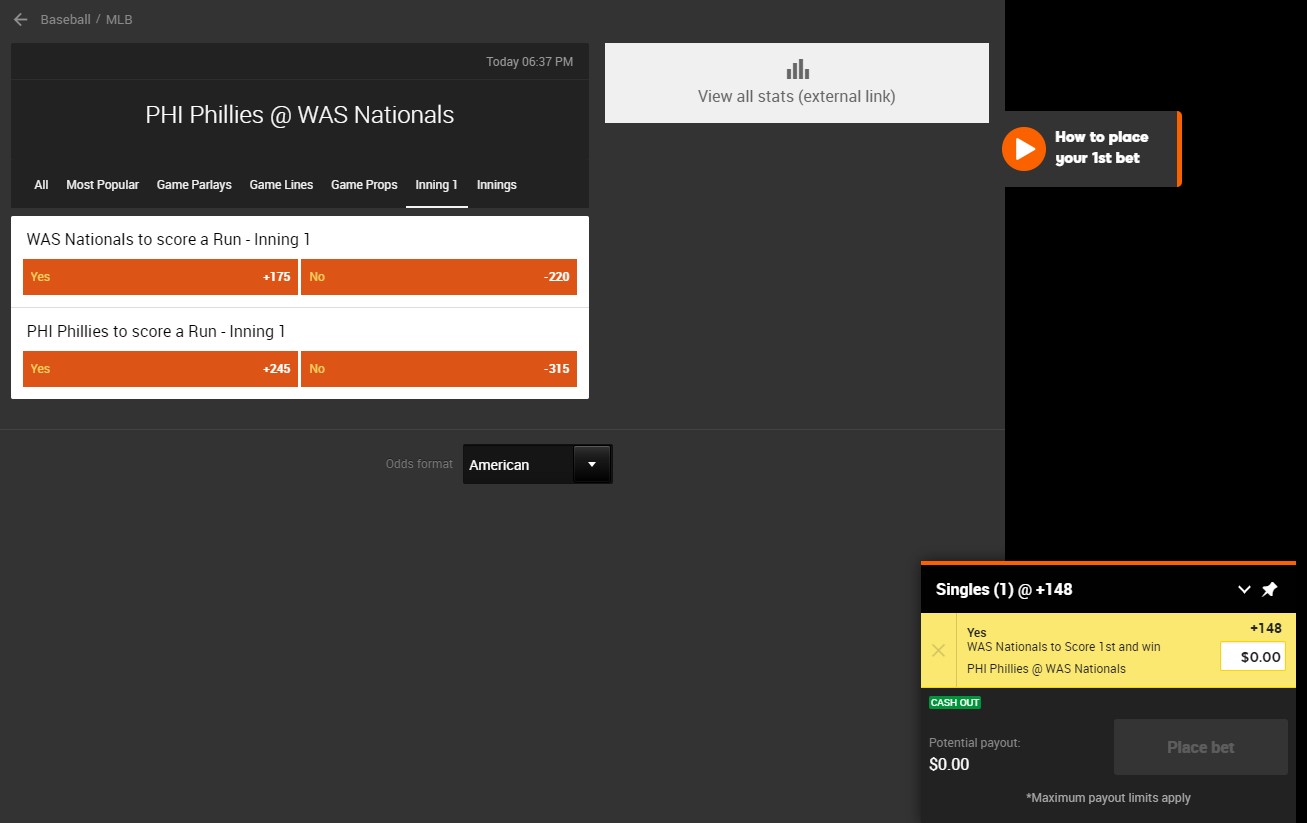Collapse the betslip with chevron icon
The height and width of the screenshot is (823, 1307).
(x=1244, y=590)
